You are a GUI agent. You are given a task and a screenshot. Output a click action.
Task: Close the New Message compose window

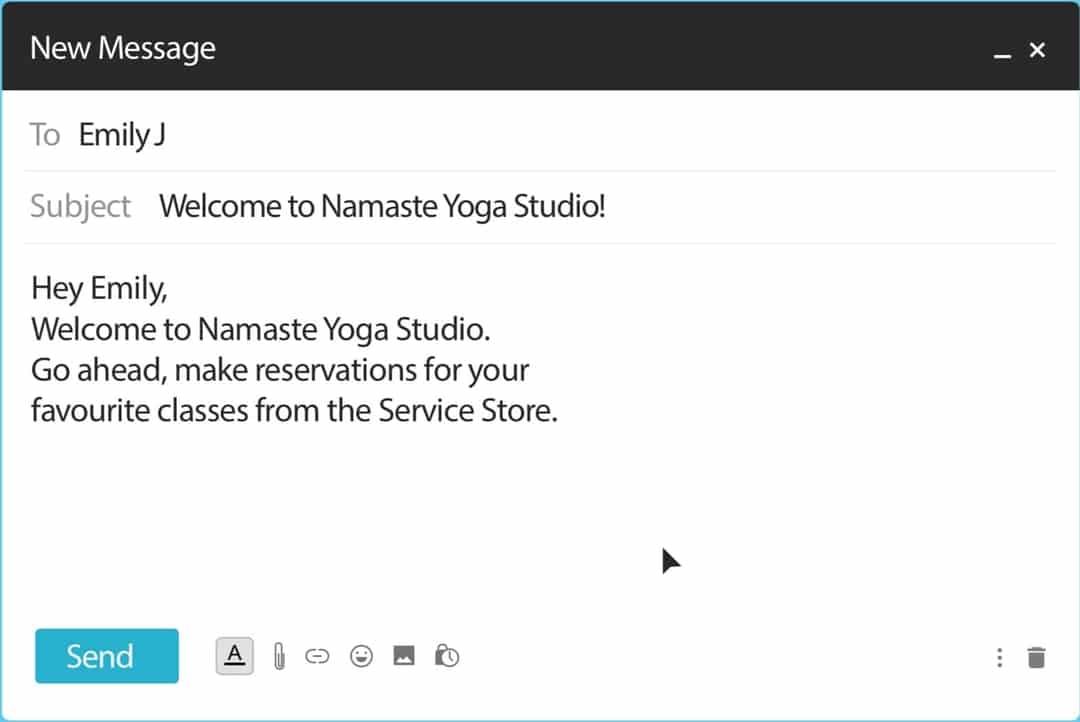point(1037,50)
